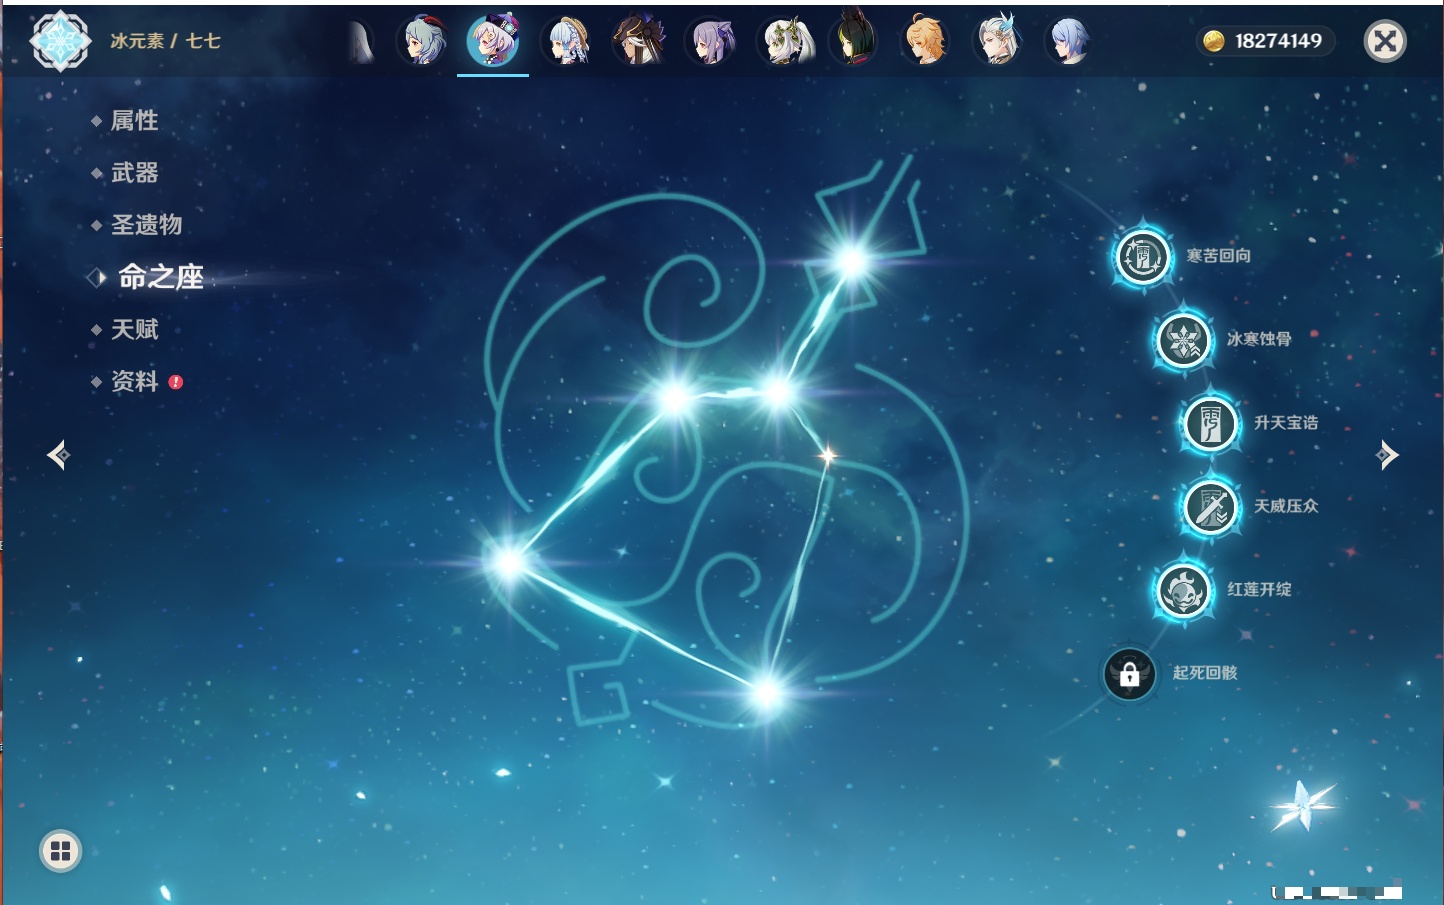The image size is (1444, 905).
Task: Pick the blond Traveler avatar
Action: click(x=925, y=41)
